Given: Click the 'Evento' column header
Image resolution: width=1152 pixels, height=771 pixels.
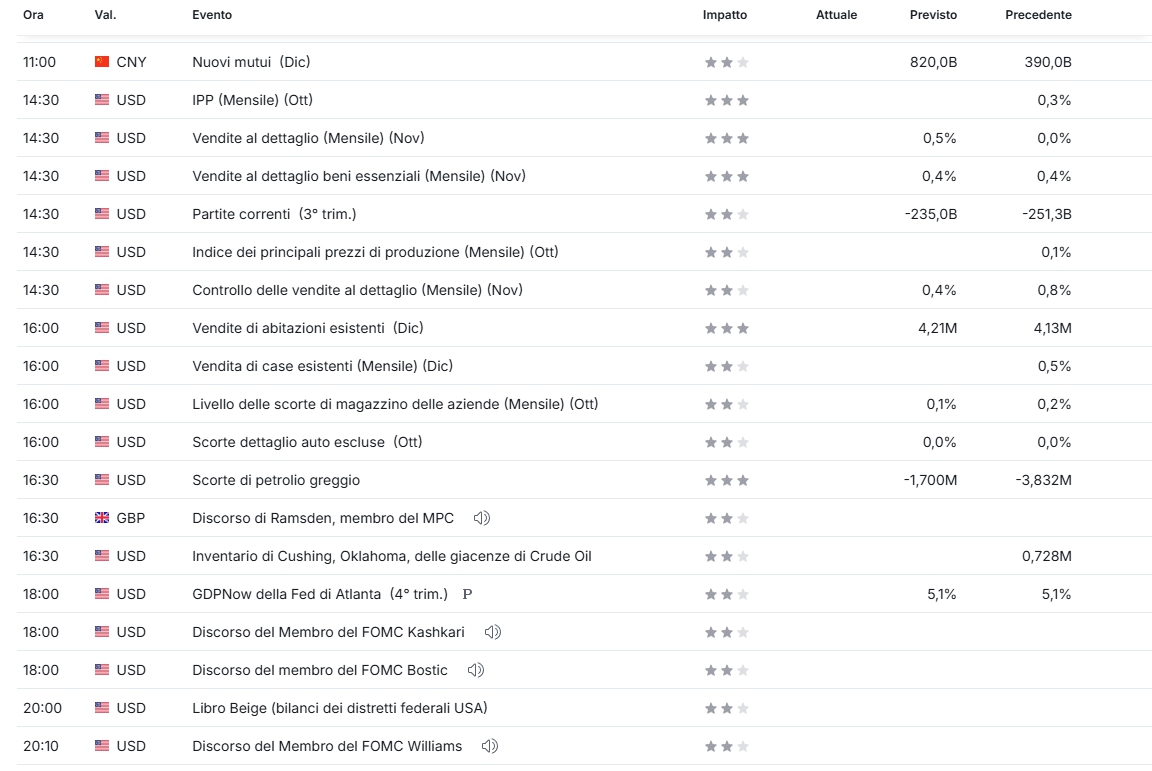Looking at the screenshot, I should pyautogui.click(x=212, y=15).
